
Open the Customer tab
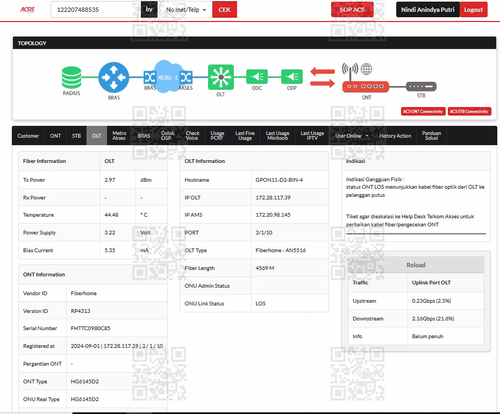[x=28, y=136]
